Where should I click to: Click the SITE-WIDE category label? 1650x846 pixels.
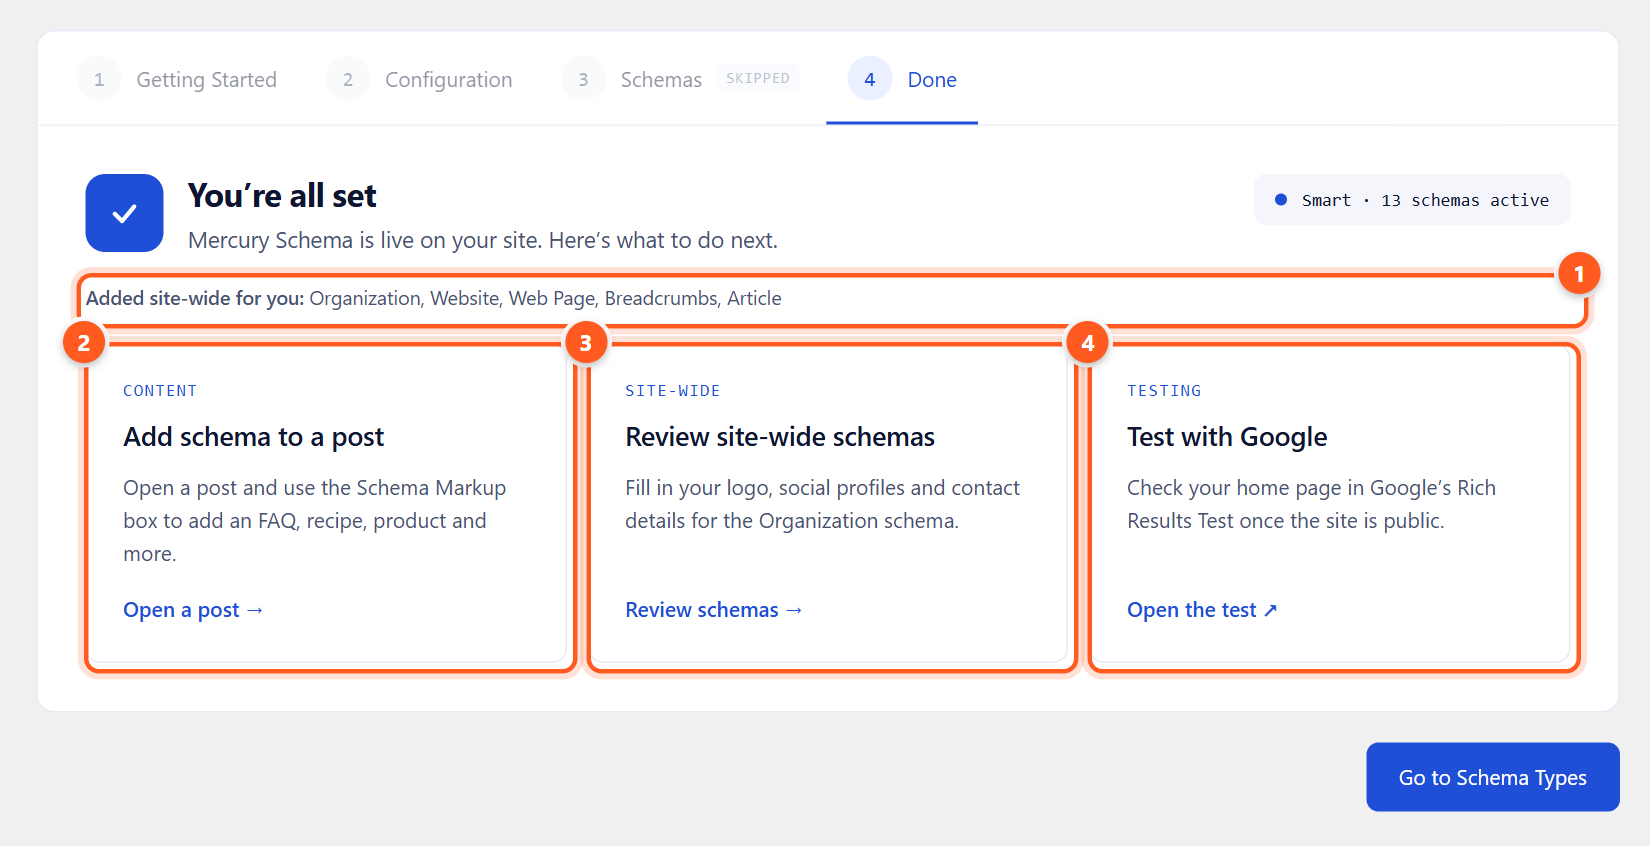673,391
